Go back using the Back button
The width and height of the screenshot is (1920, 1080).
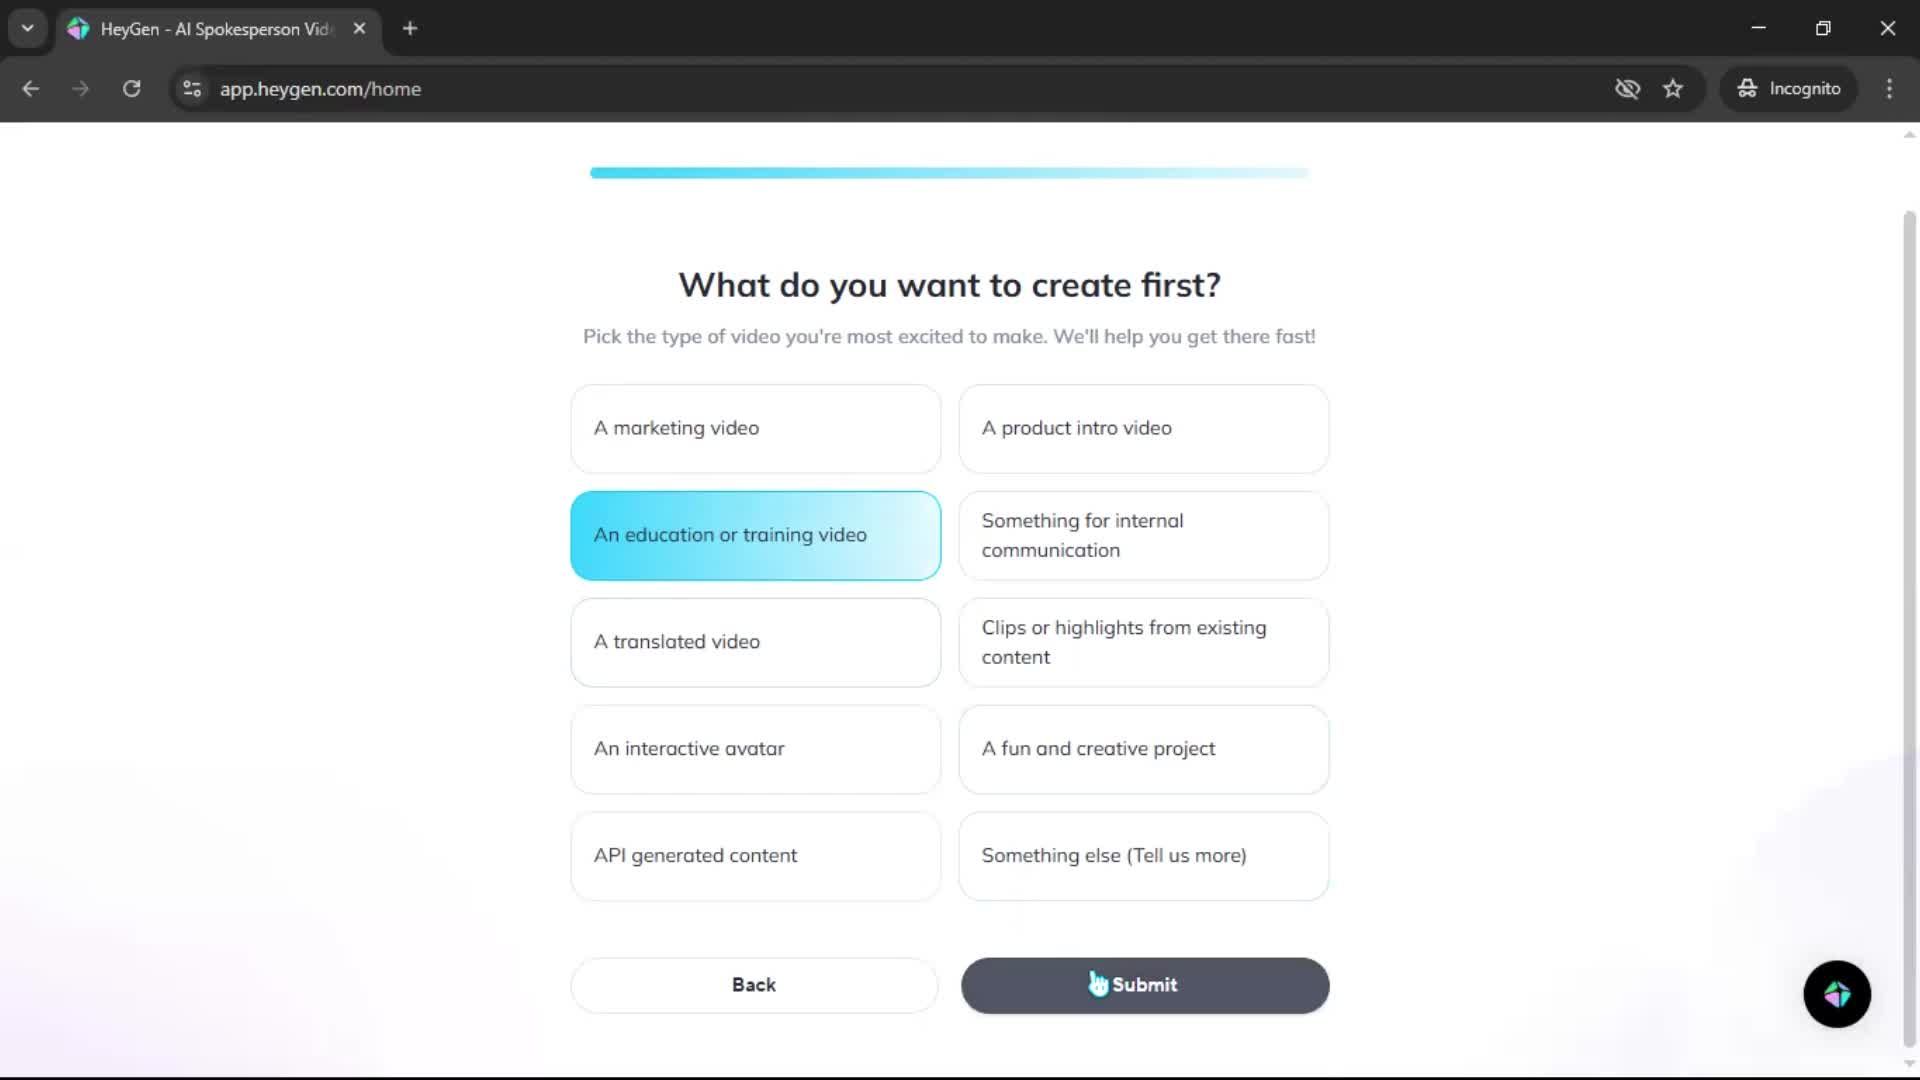point(754,985)
